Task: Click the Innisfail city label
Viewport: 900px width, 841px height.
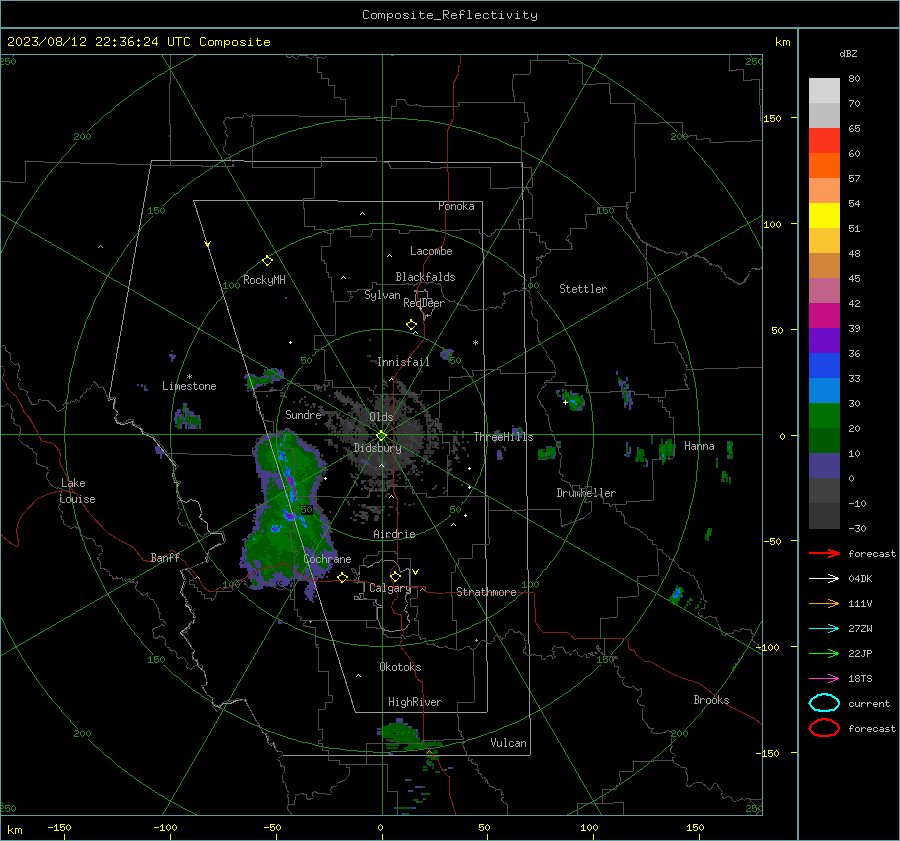Action: point(403,362)
